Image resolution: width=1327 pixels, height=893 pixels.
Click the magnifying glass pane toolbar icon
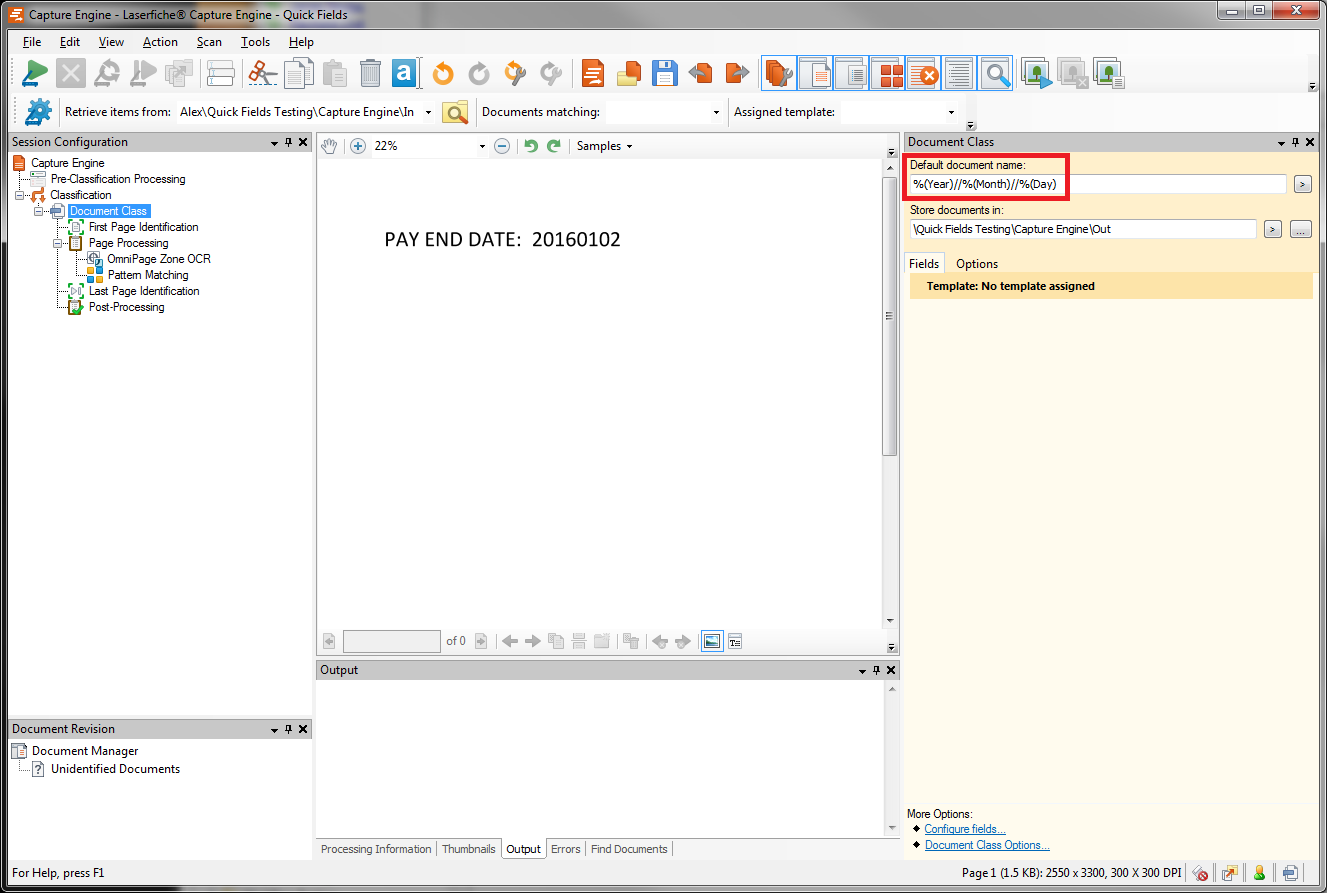(995, 73)
